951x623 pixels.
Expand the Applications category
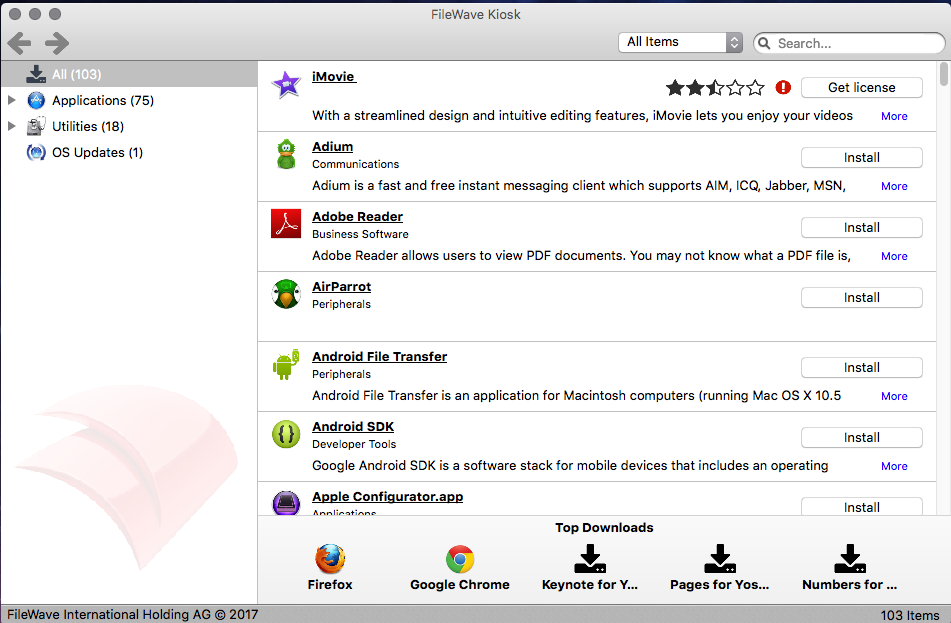12,100
